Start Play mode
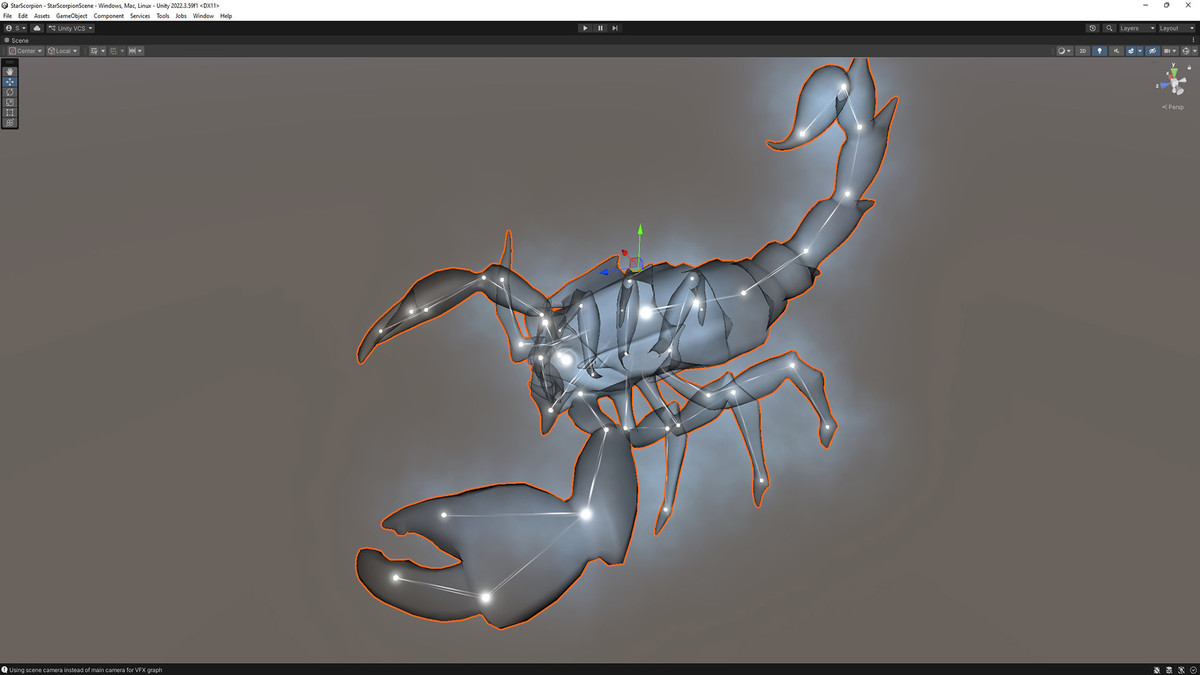 585,28
